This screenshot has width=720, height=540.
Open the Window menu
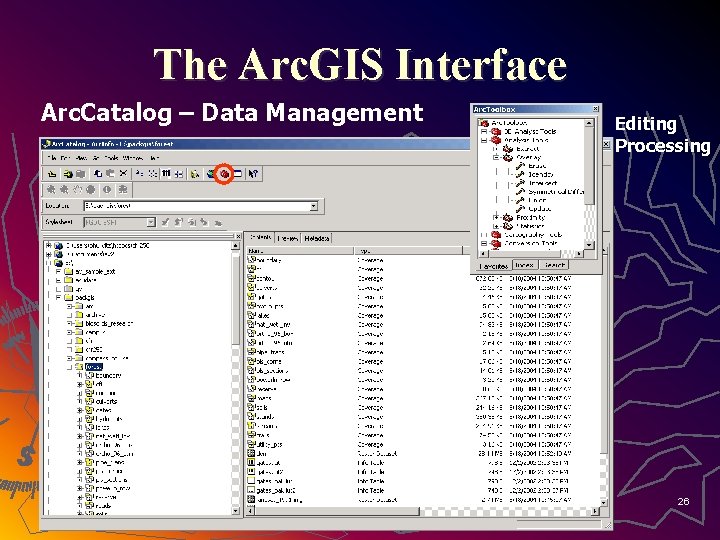(x=133, y=158)
